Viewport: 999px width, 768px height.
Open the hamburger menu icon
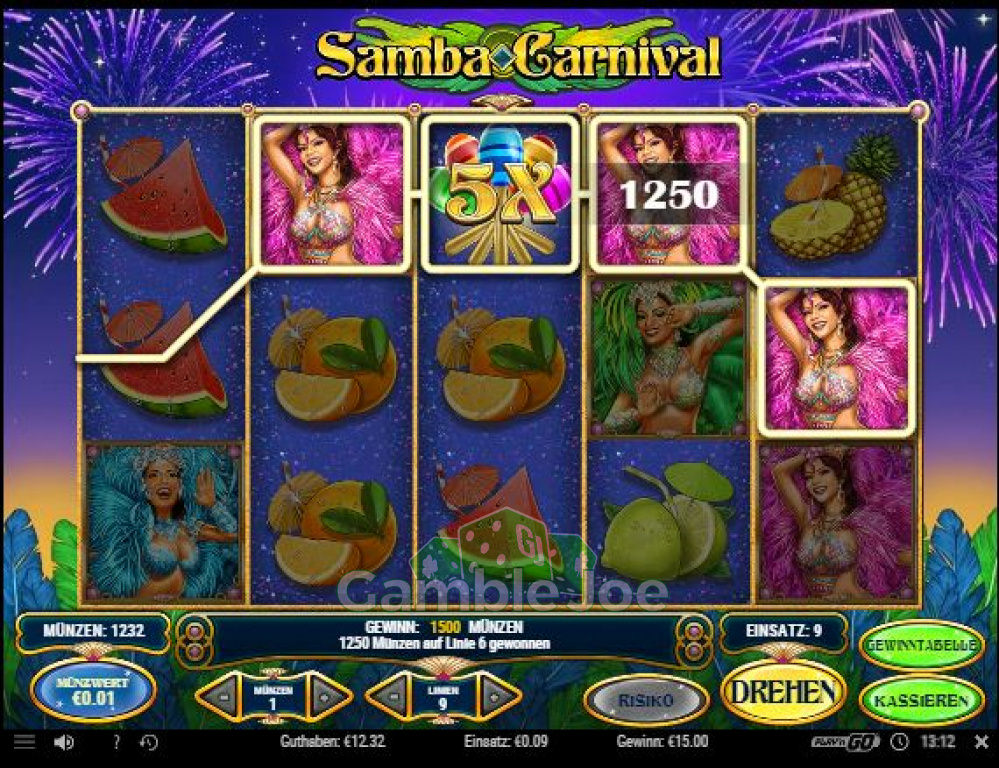click(24, 741)
